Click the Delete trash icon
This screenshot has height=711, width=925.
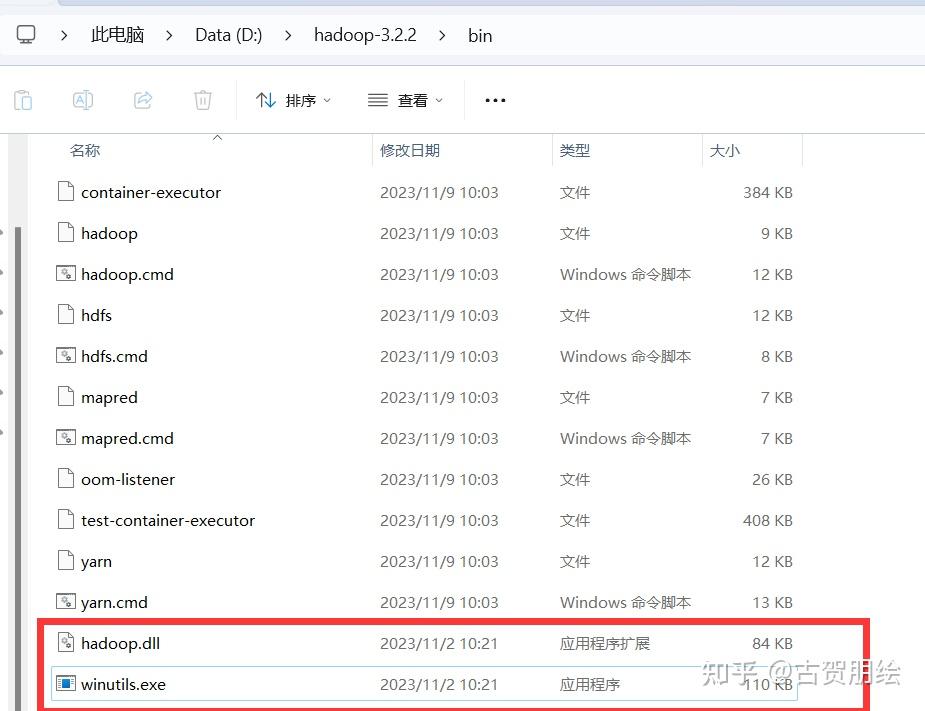pyautogui.click(x=203, y=99)
